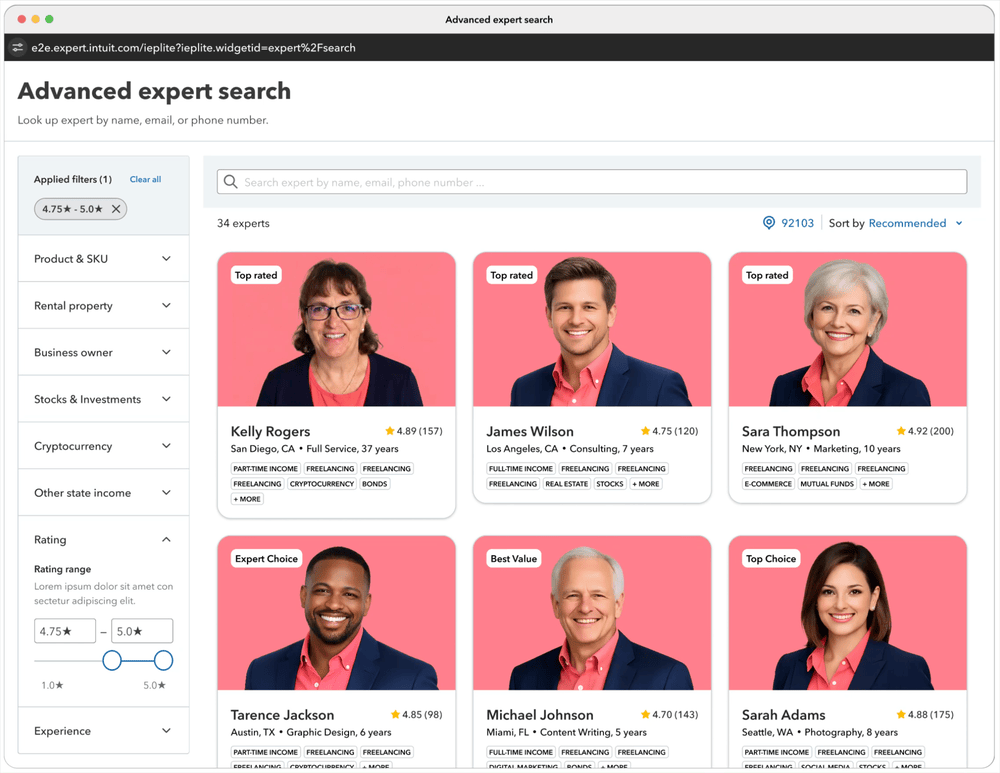Click the minimum rating 4.75★ field
Viewport: 1000px width, 773px height.
pos(65,631)
